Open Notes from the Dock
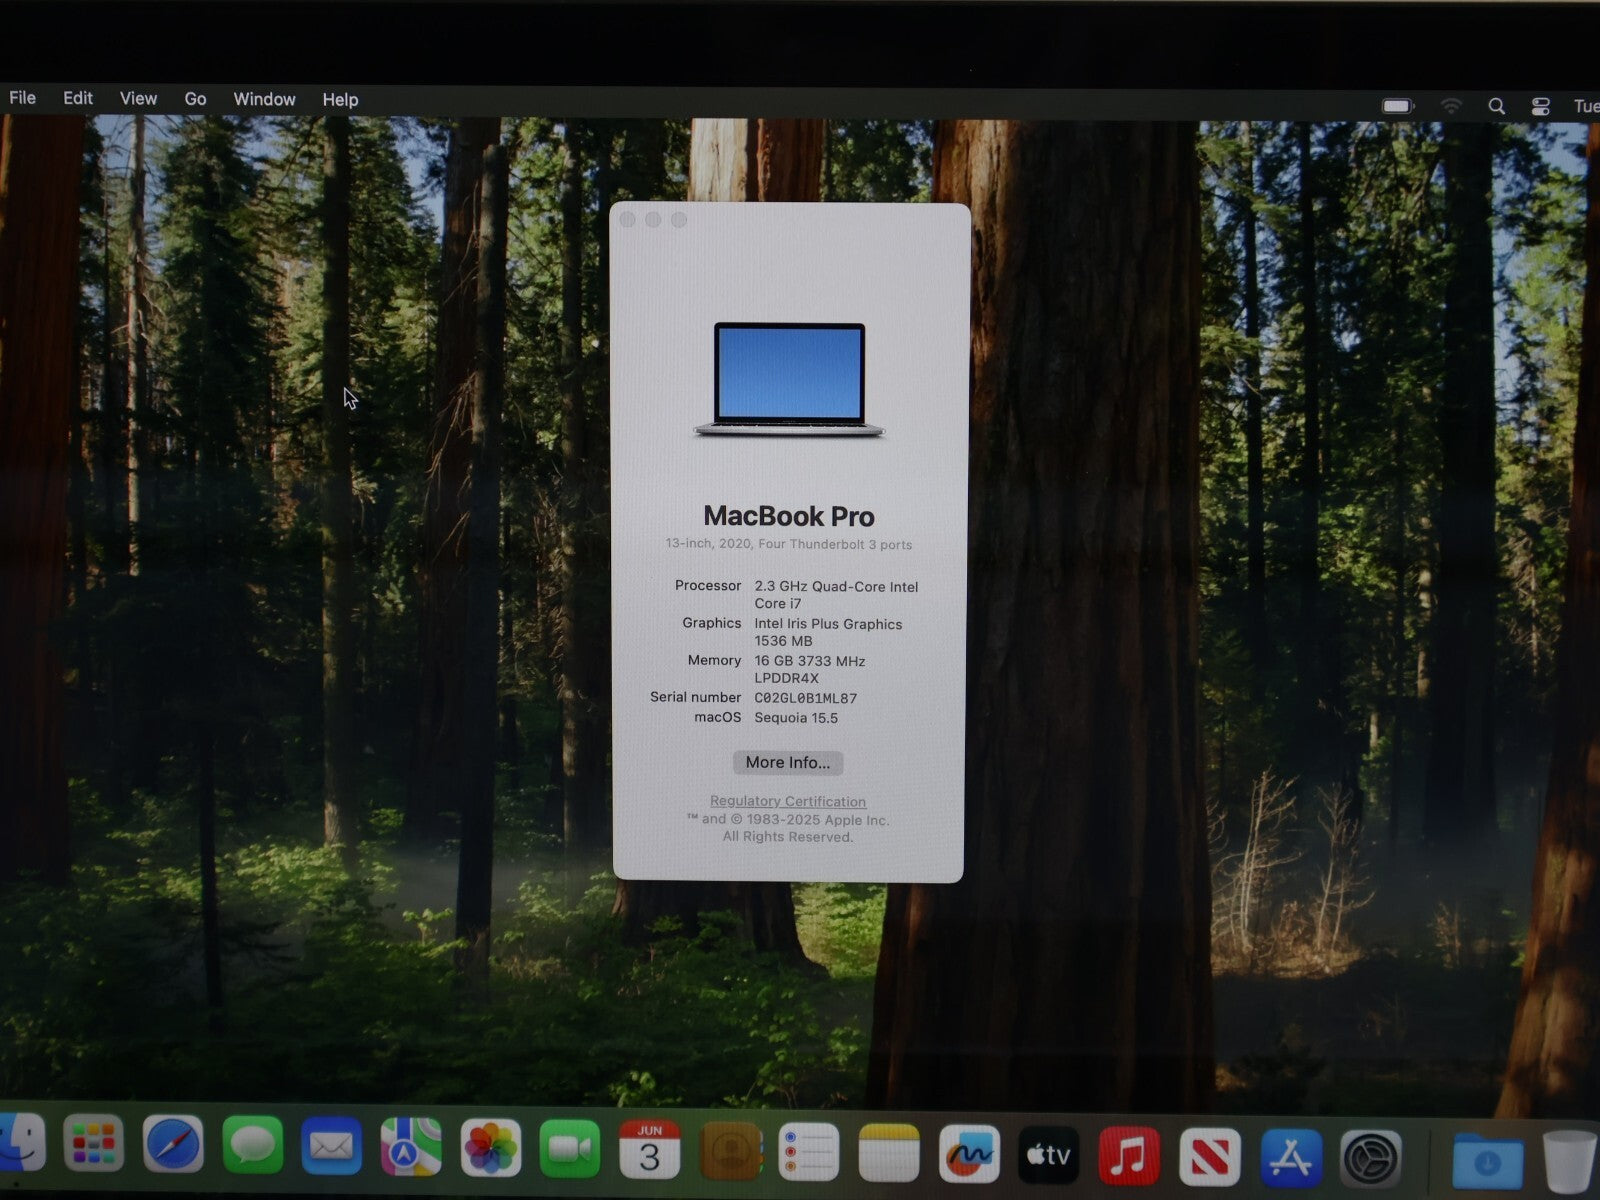The height and width of the screenshot is (1200, 1600). click(x=889, y=1152)
